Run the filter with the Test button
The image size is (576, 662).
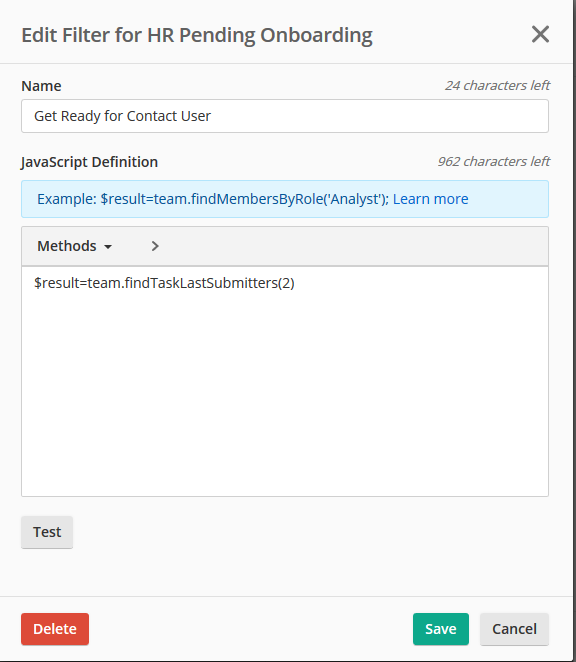(47, 532)
